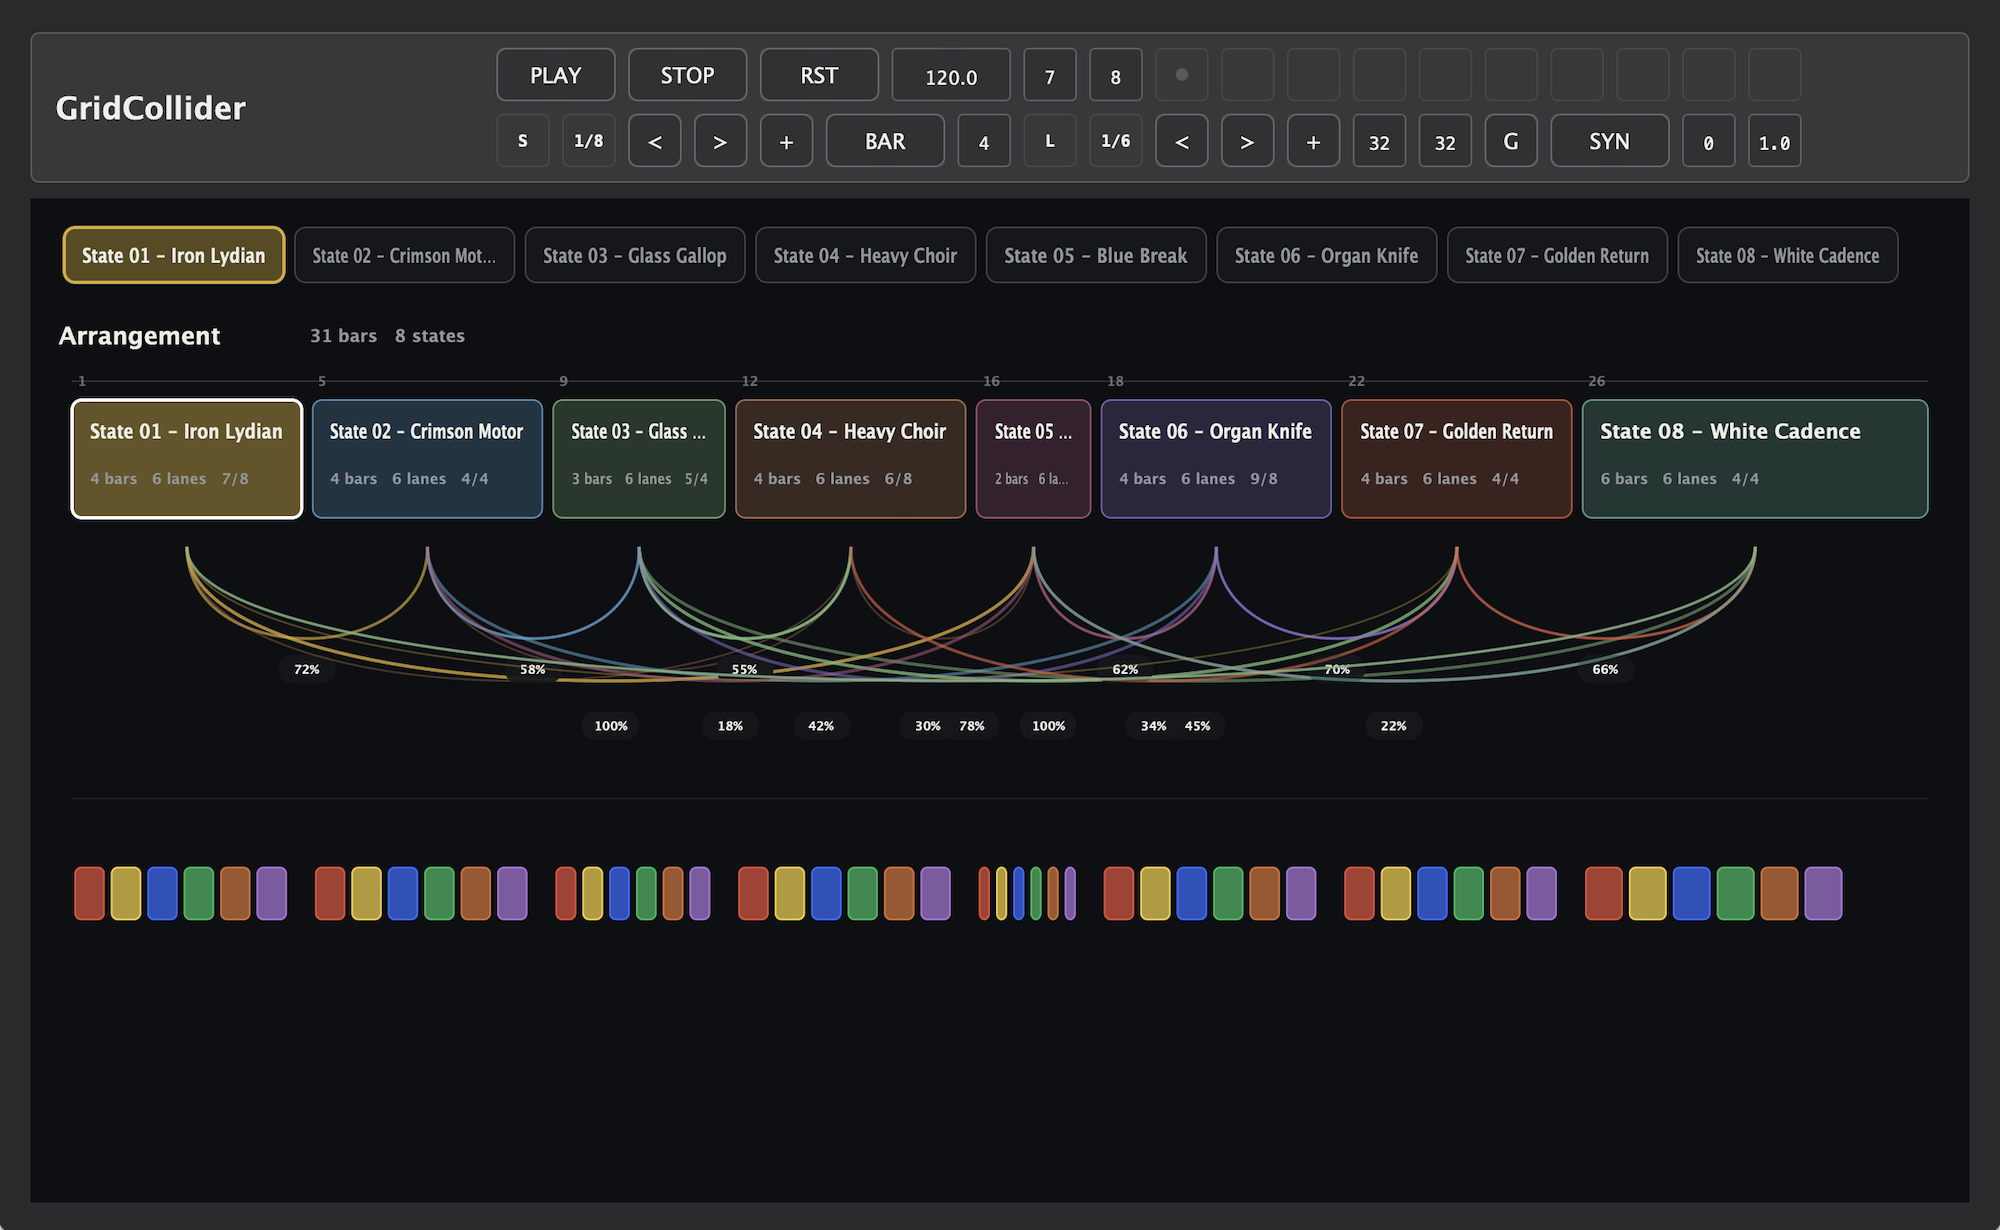Viewport: 2000px width, 1230px height.
Task: Click the < arrow next to 1/8
Action: click(x=655, y=141)
